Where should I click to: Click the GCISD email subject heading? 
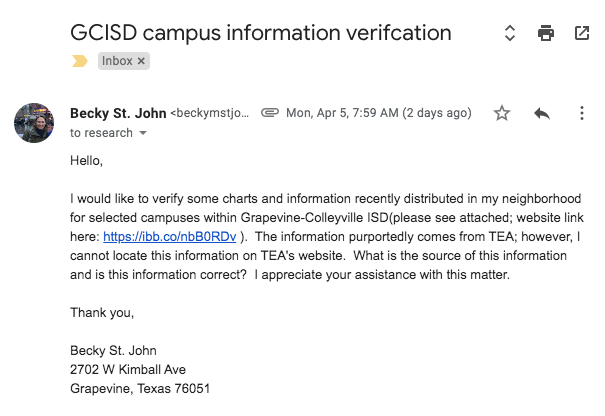coord(261,33)
